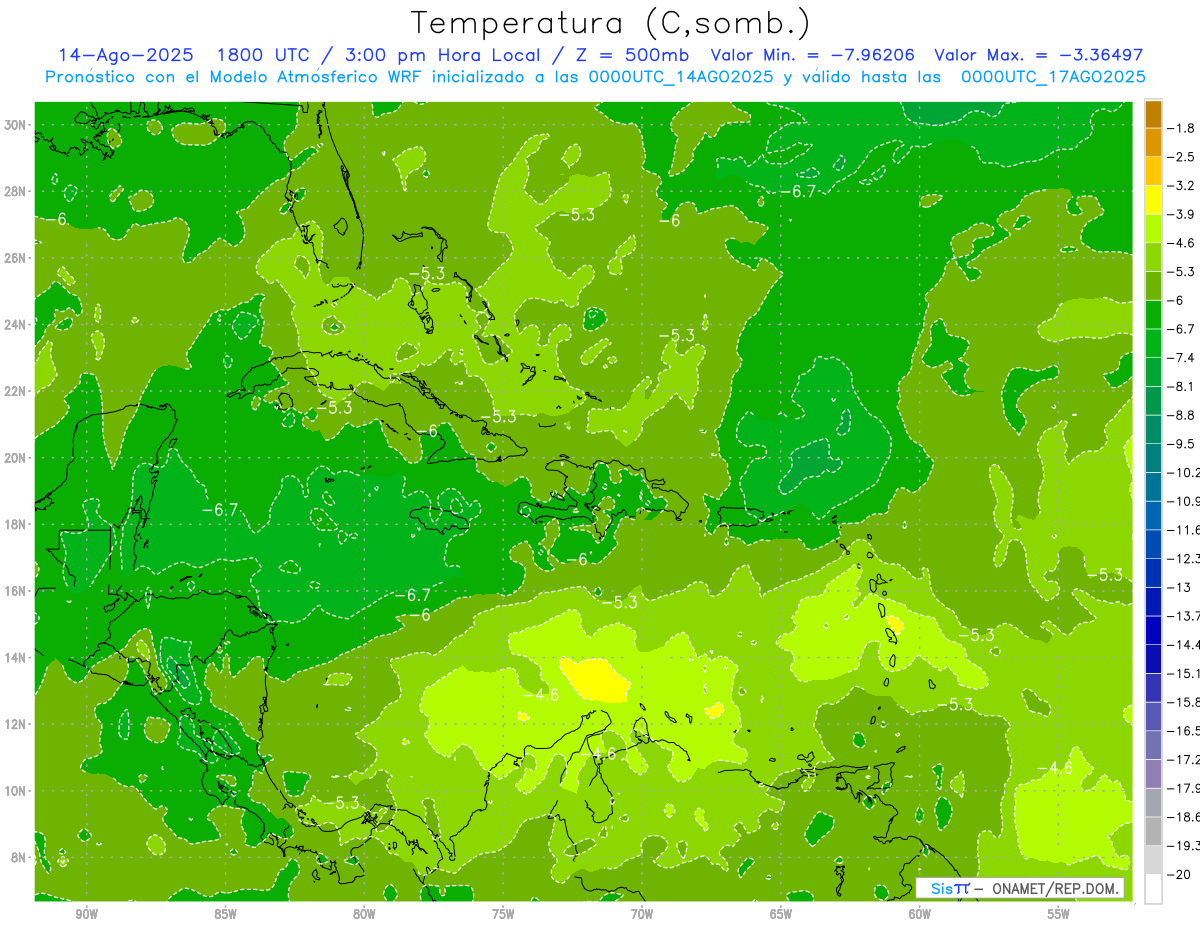
Task: Click the "90W" longitude axis label
Action: tap(86, 914)
